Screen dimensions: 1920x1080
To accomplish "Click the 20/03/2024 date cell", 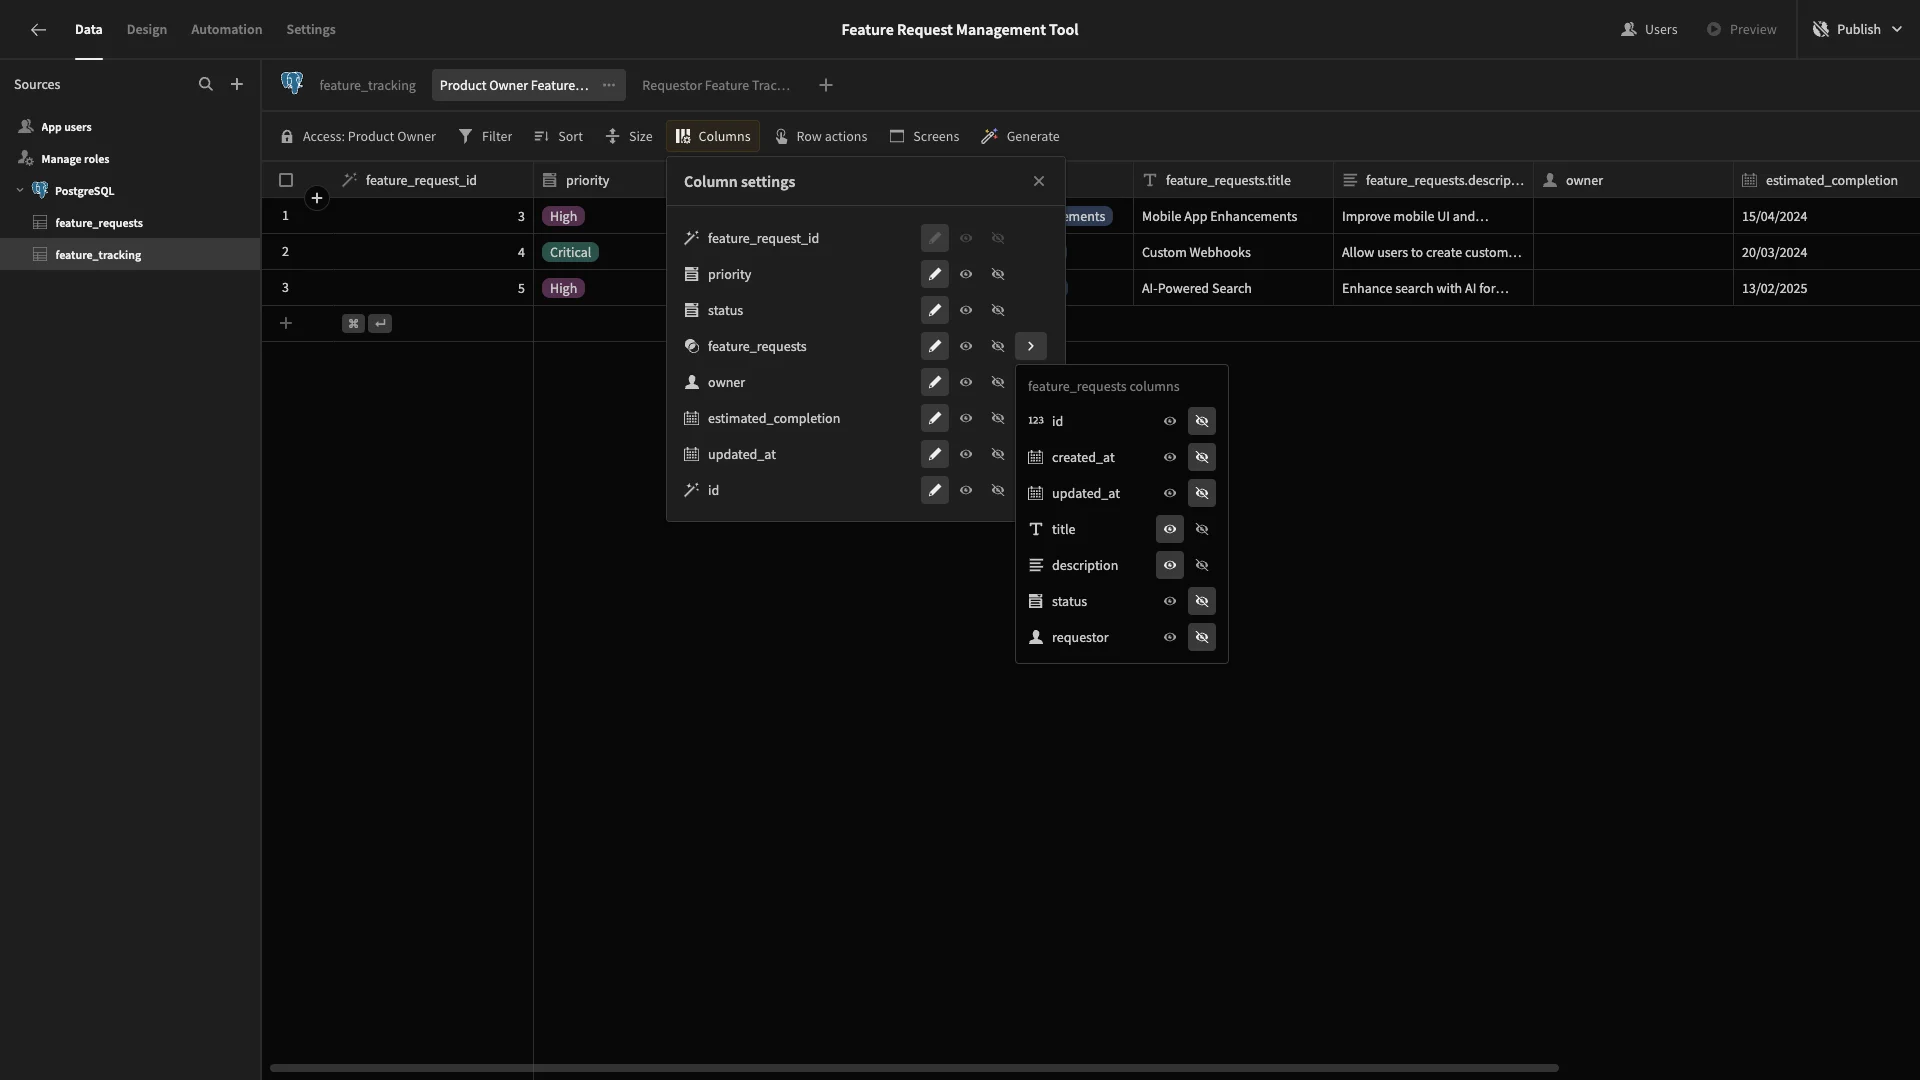I will pyautogui.click(x=1826, y=252).
